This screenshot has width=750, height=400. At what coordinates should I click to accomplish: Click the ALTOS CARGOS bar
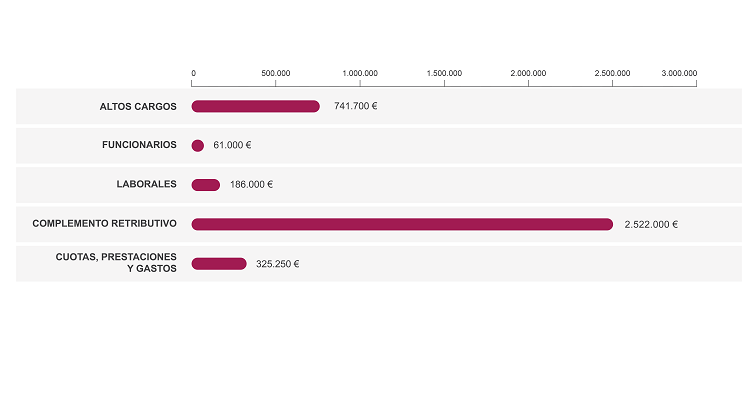click(255, 106)
